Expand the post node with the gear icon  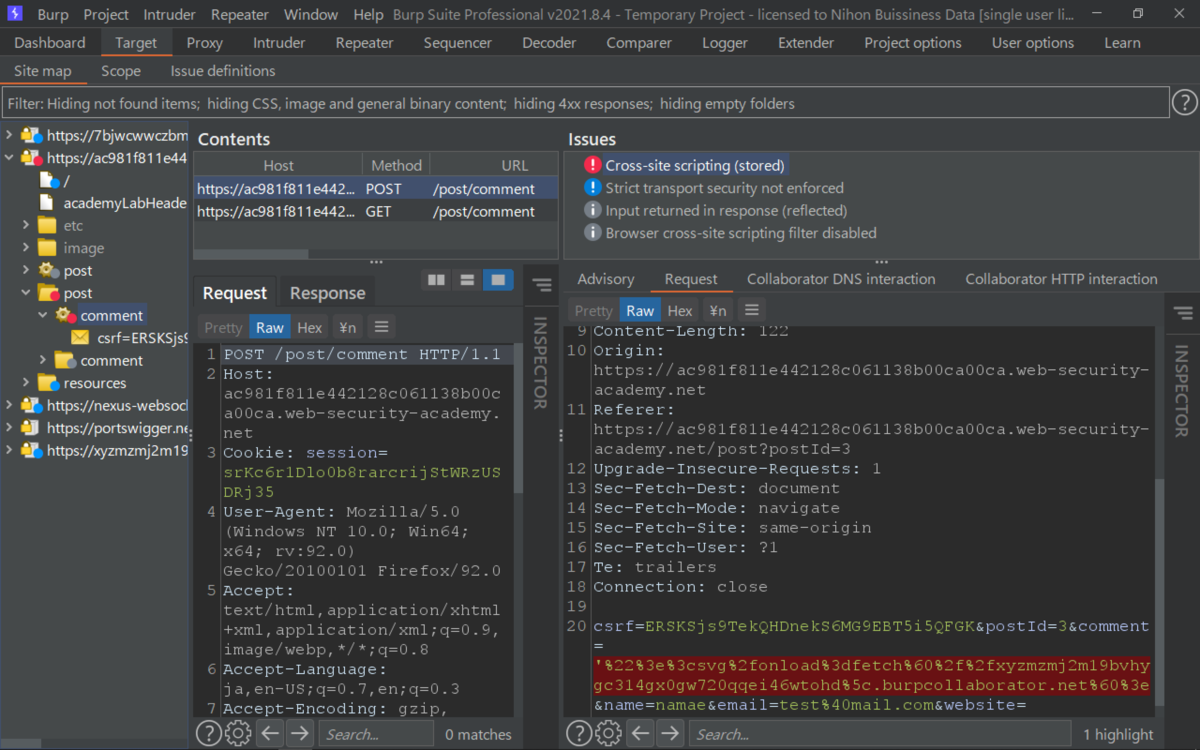[x=27, y=270]
